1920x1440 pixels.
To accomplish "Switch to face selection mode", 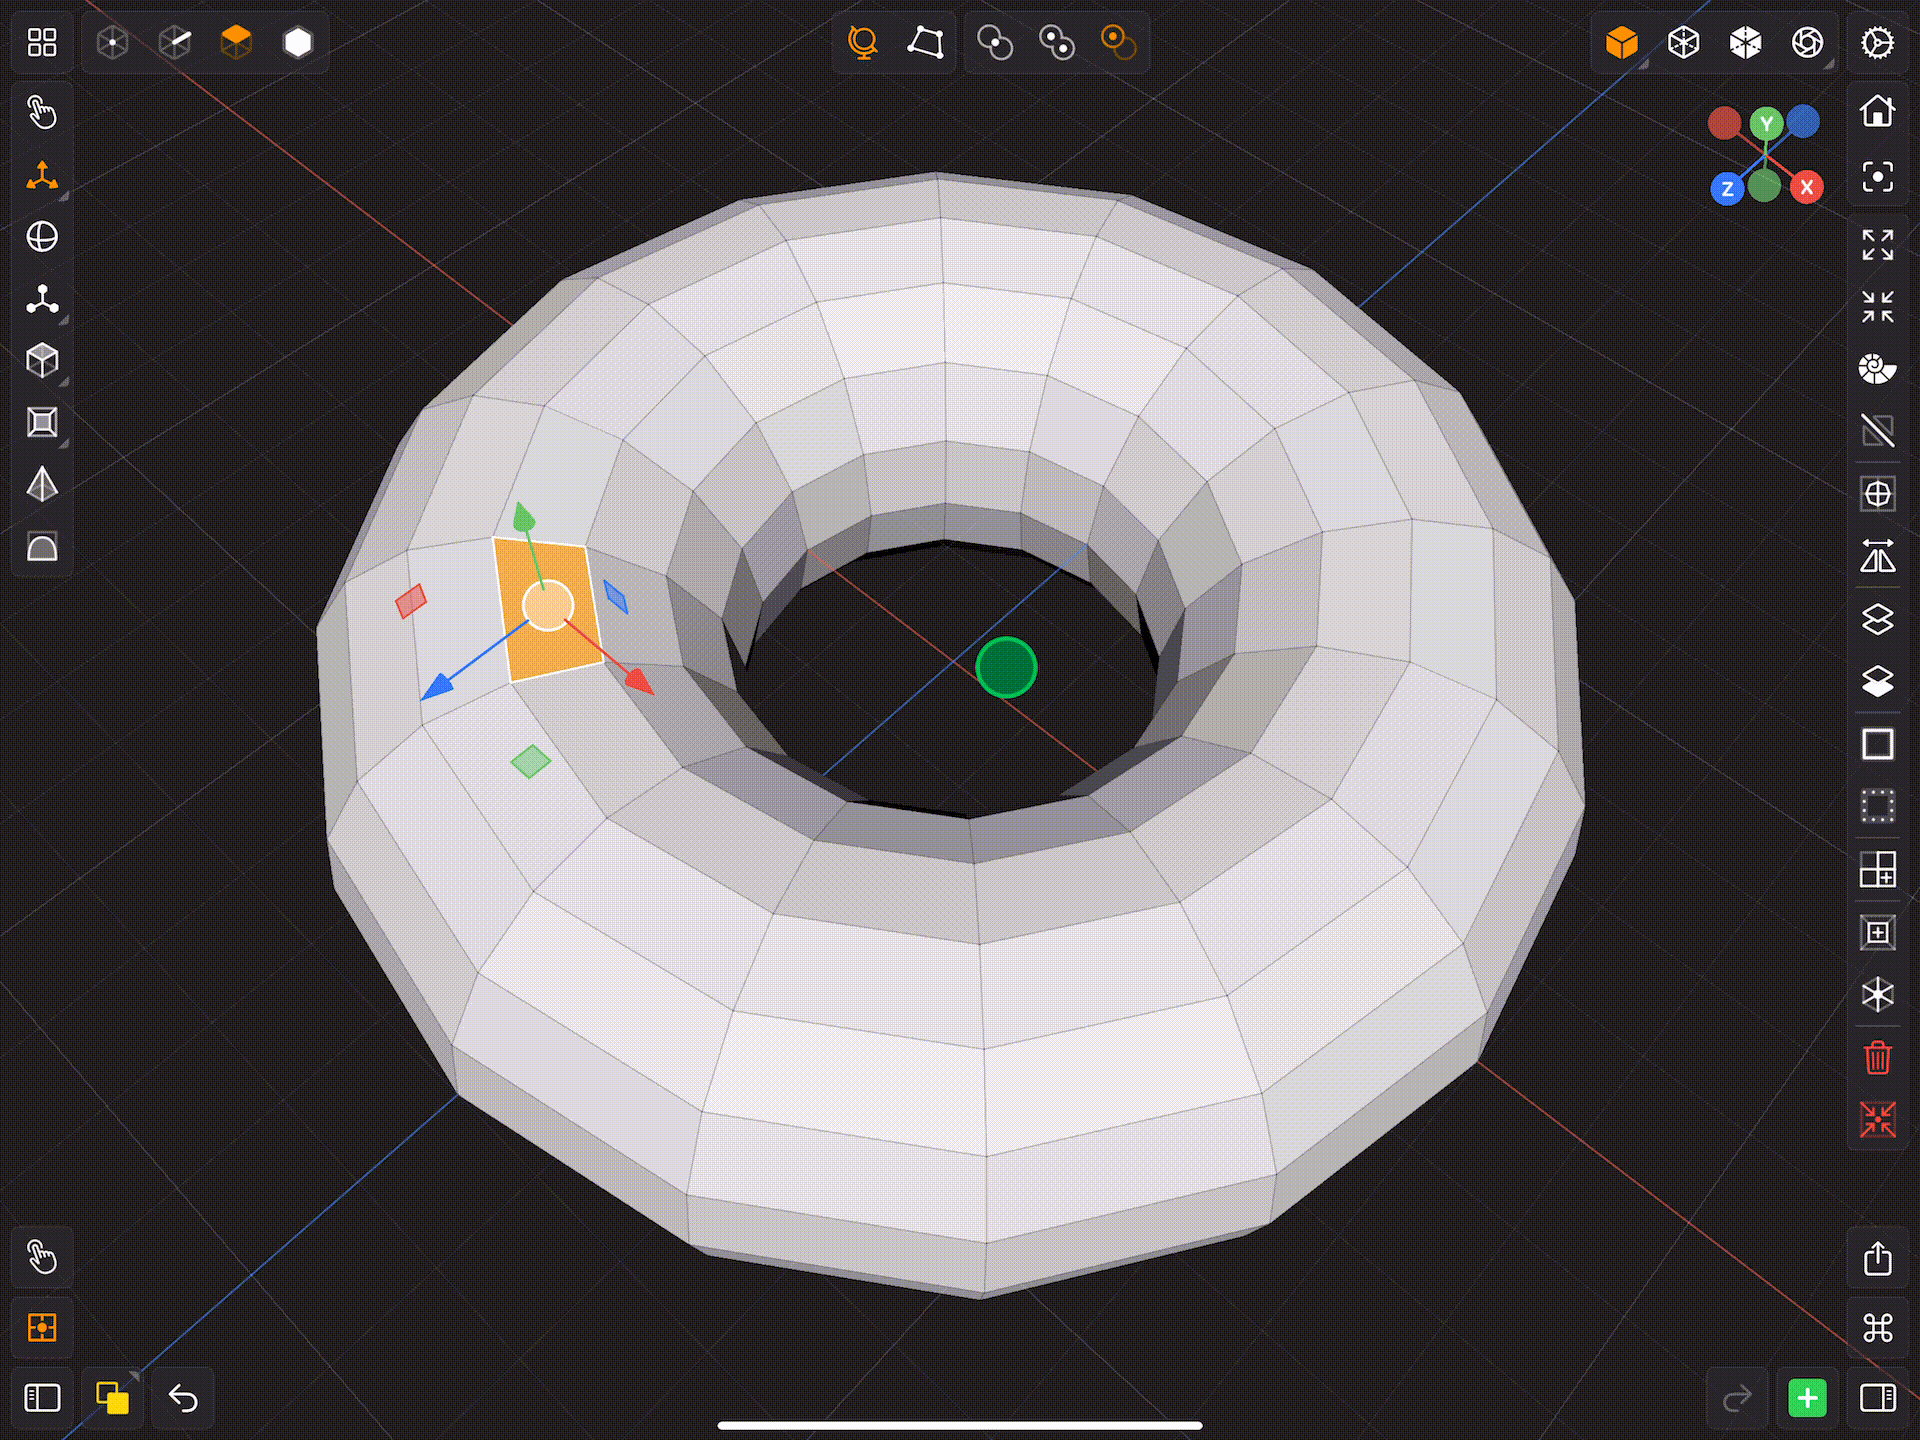I will [x=236, y=42].
